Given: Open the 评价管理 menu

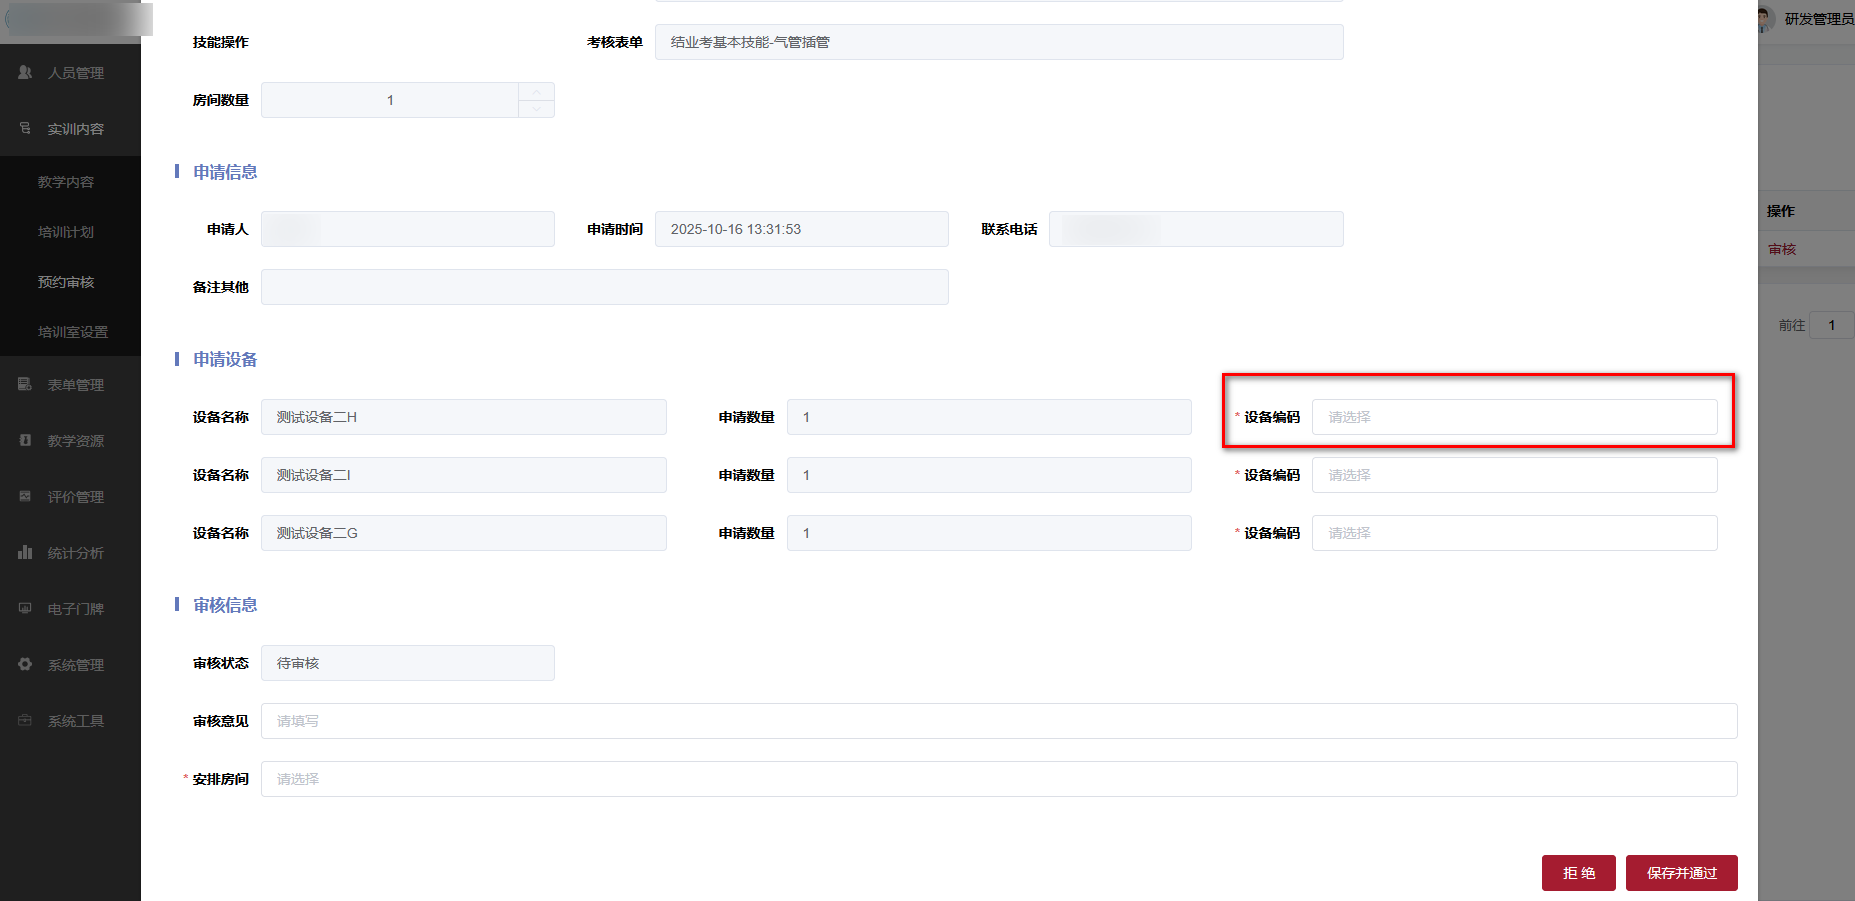Looking at the screenshot, I should click(x=70, y=497).
